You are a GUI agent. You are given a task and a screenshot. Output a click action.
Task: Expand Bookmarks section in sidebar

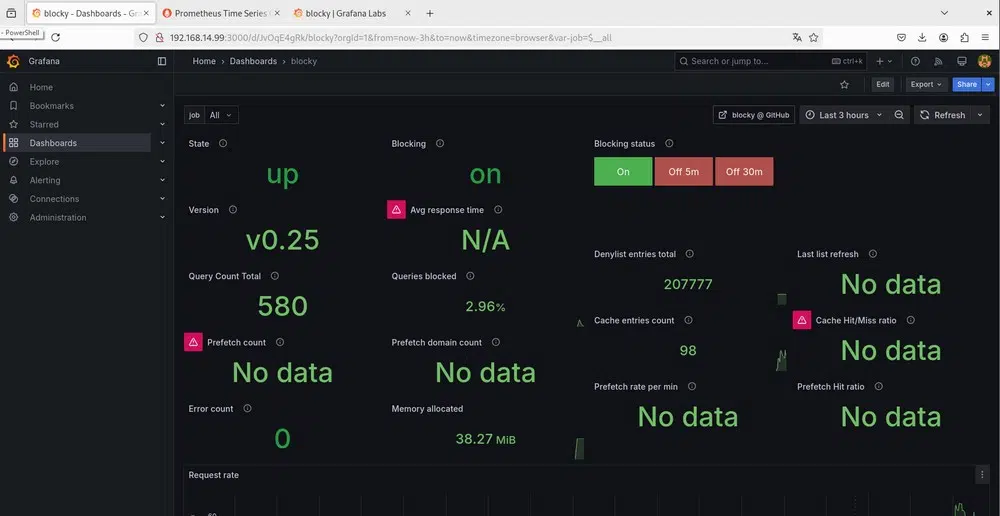point(162,106)
